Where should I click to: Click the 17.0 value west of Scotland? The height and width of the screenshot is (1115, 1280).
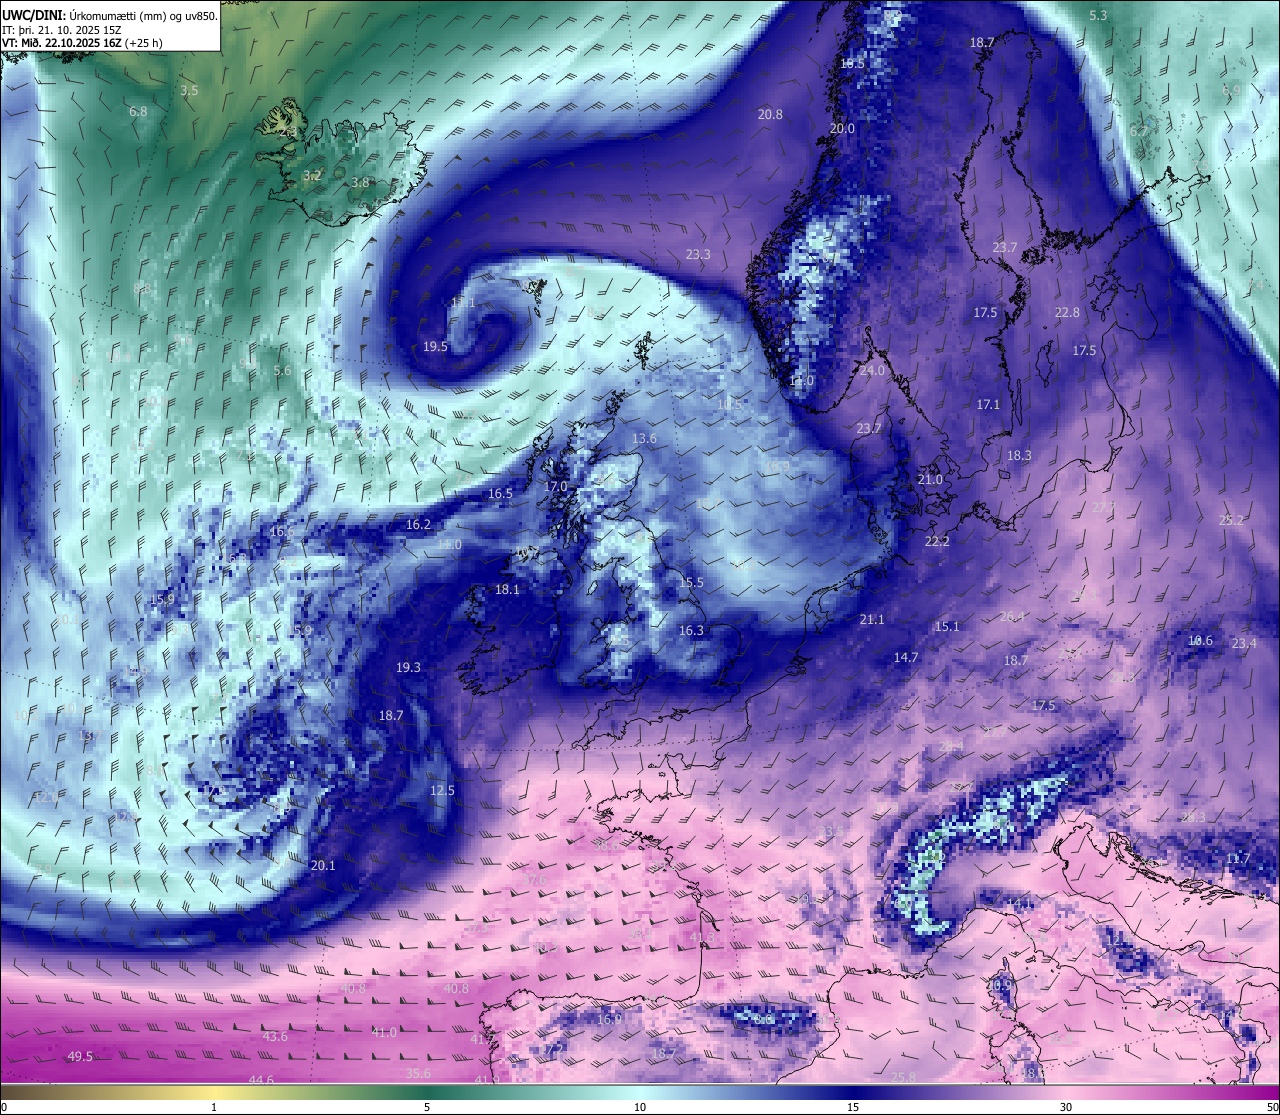[555, 487]
